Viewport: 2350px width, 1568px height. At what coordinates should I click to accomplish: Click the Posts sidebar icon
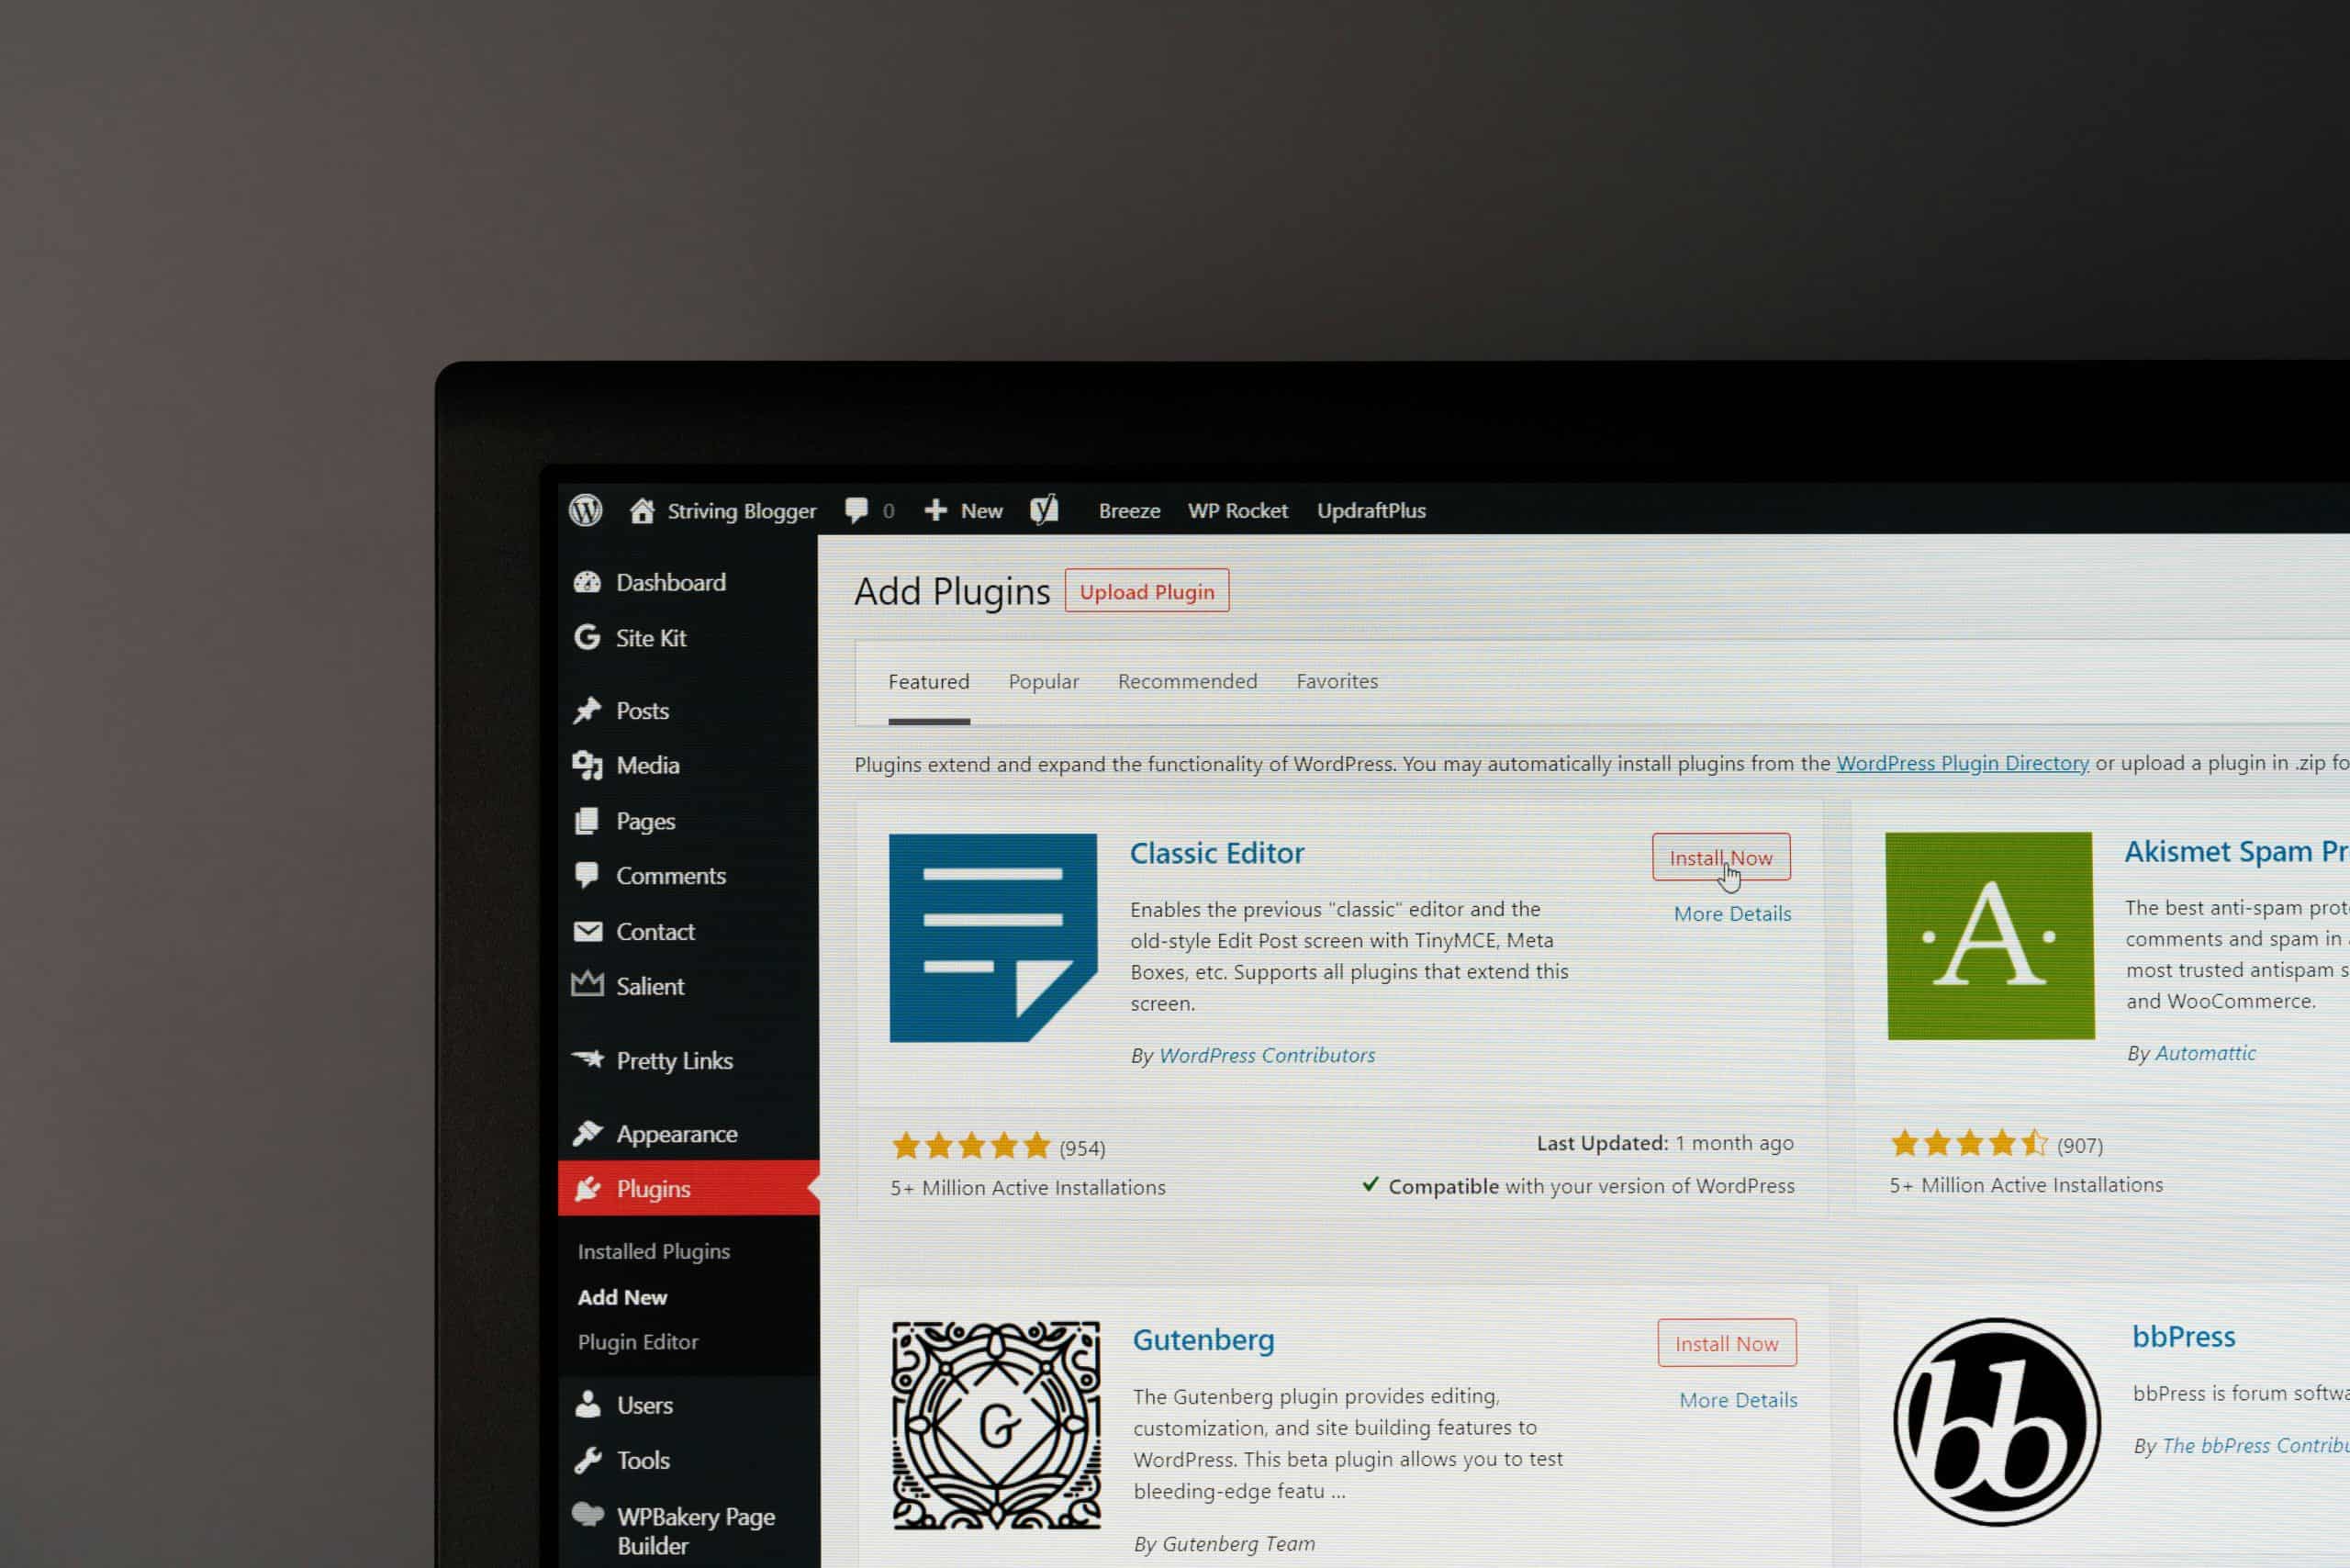click(589, 709)
